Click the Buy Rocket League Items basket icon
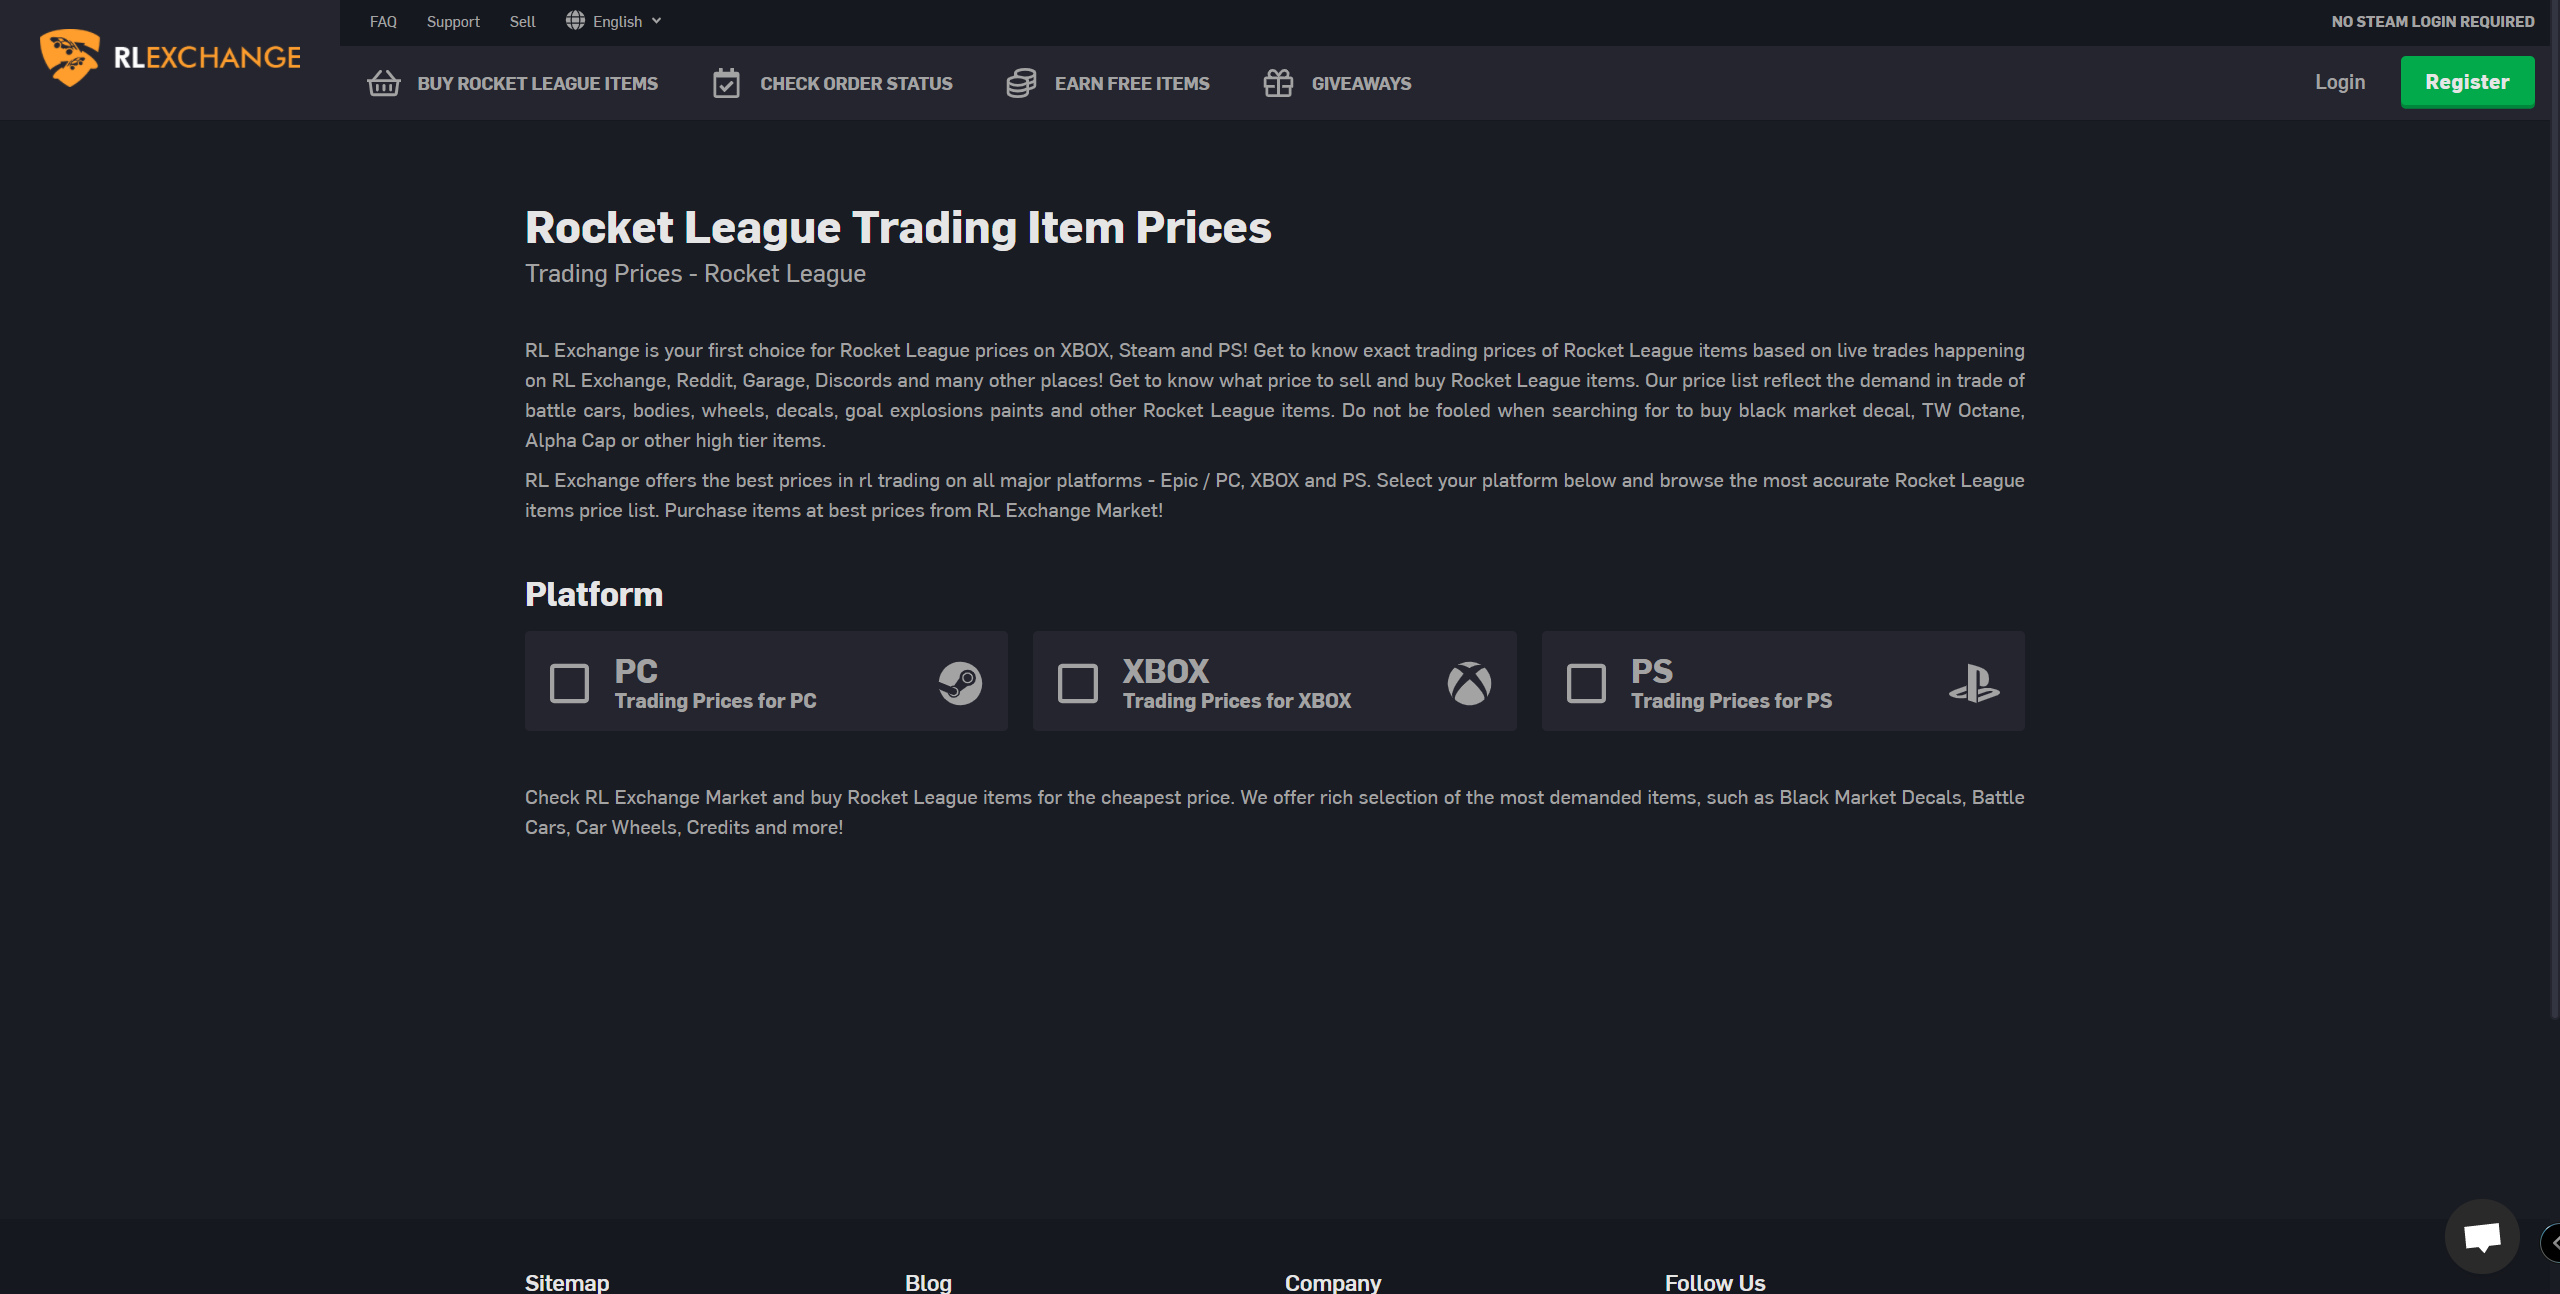Screen dimensions: 2560x1294 (x=383, y=83)
